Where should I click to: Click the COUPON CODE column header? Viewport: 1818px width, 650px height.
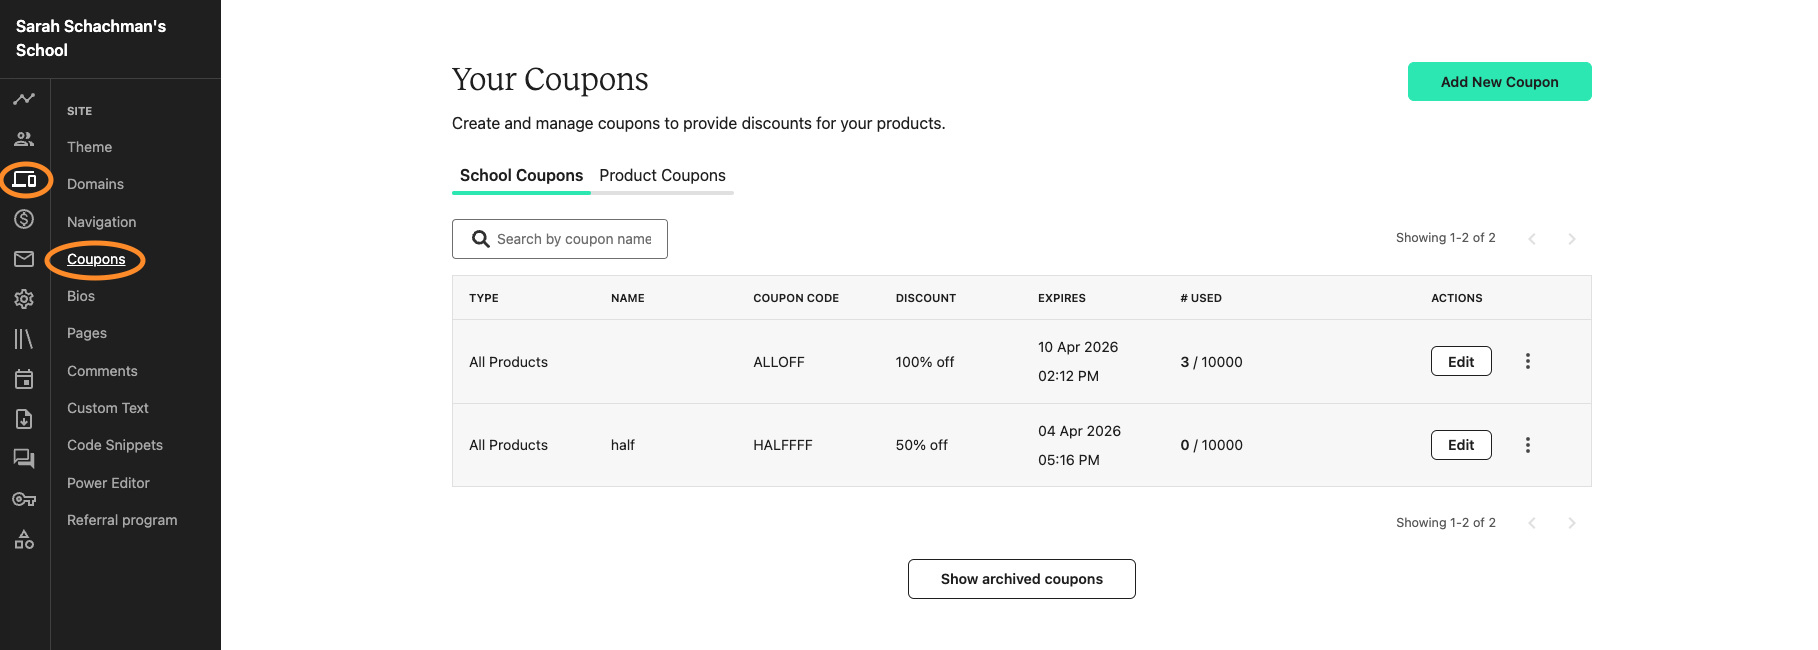click(x=796, y=298)
